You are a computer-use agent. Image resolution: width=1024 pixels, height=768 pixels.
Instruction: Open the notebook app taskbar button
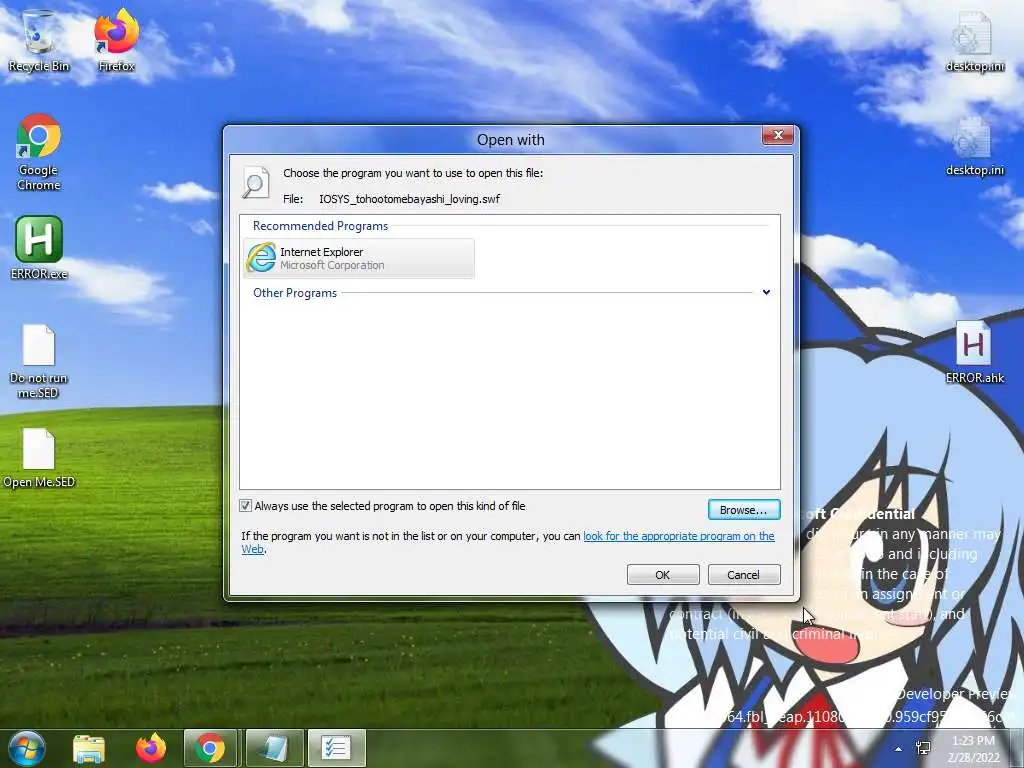[x=274, y=748]
